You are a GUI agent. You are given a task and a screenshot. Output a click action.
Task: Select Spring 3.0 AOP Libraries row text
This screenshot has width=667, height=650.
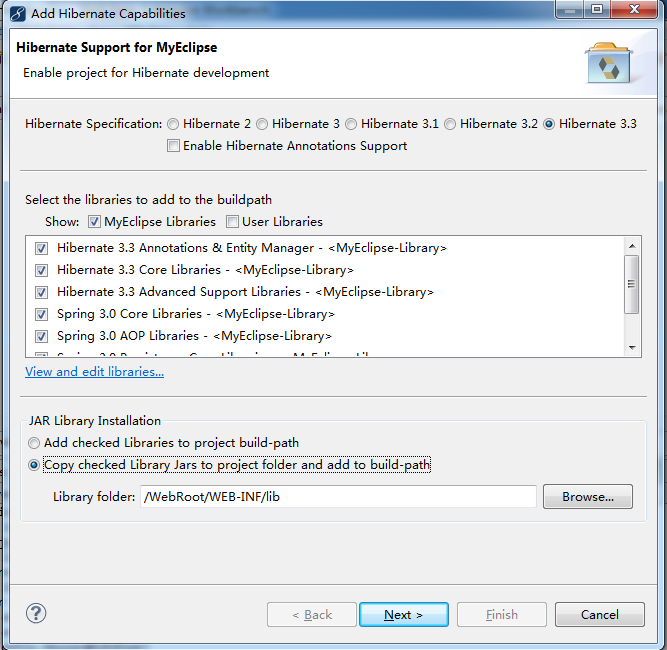point(194,336)
